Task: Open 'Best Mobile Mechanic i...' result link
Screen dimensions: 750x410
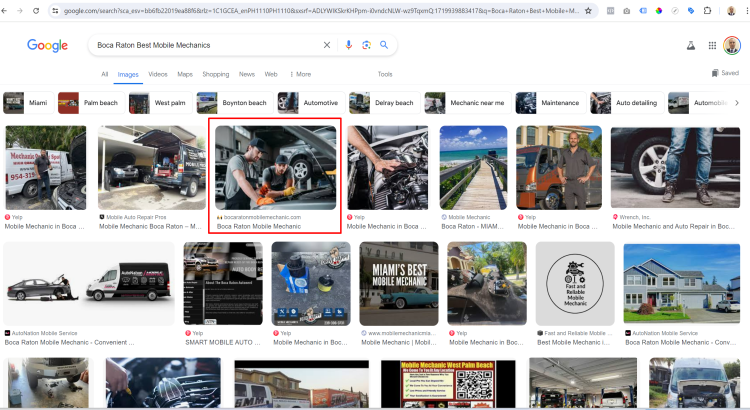Action: pyautogui.click(x=574, y=343)
